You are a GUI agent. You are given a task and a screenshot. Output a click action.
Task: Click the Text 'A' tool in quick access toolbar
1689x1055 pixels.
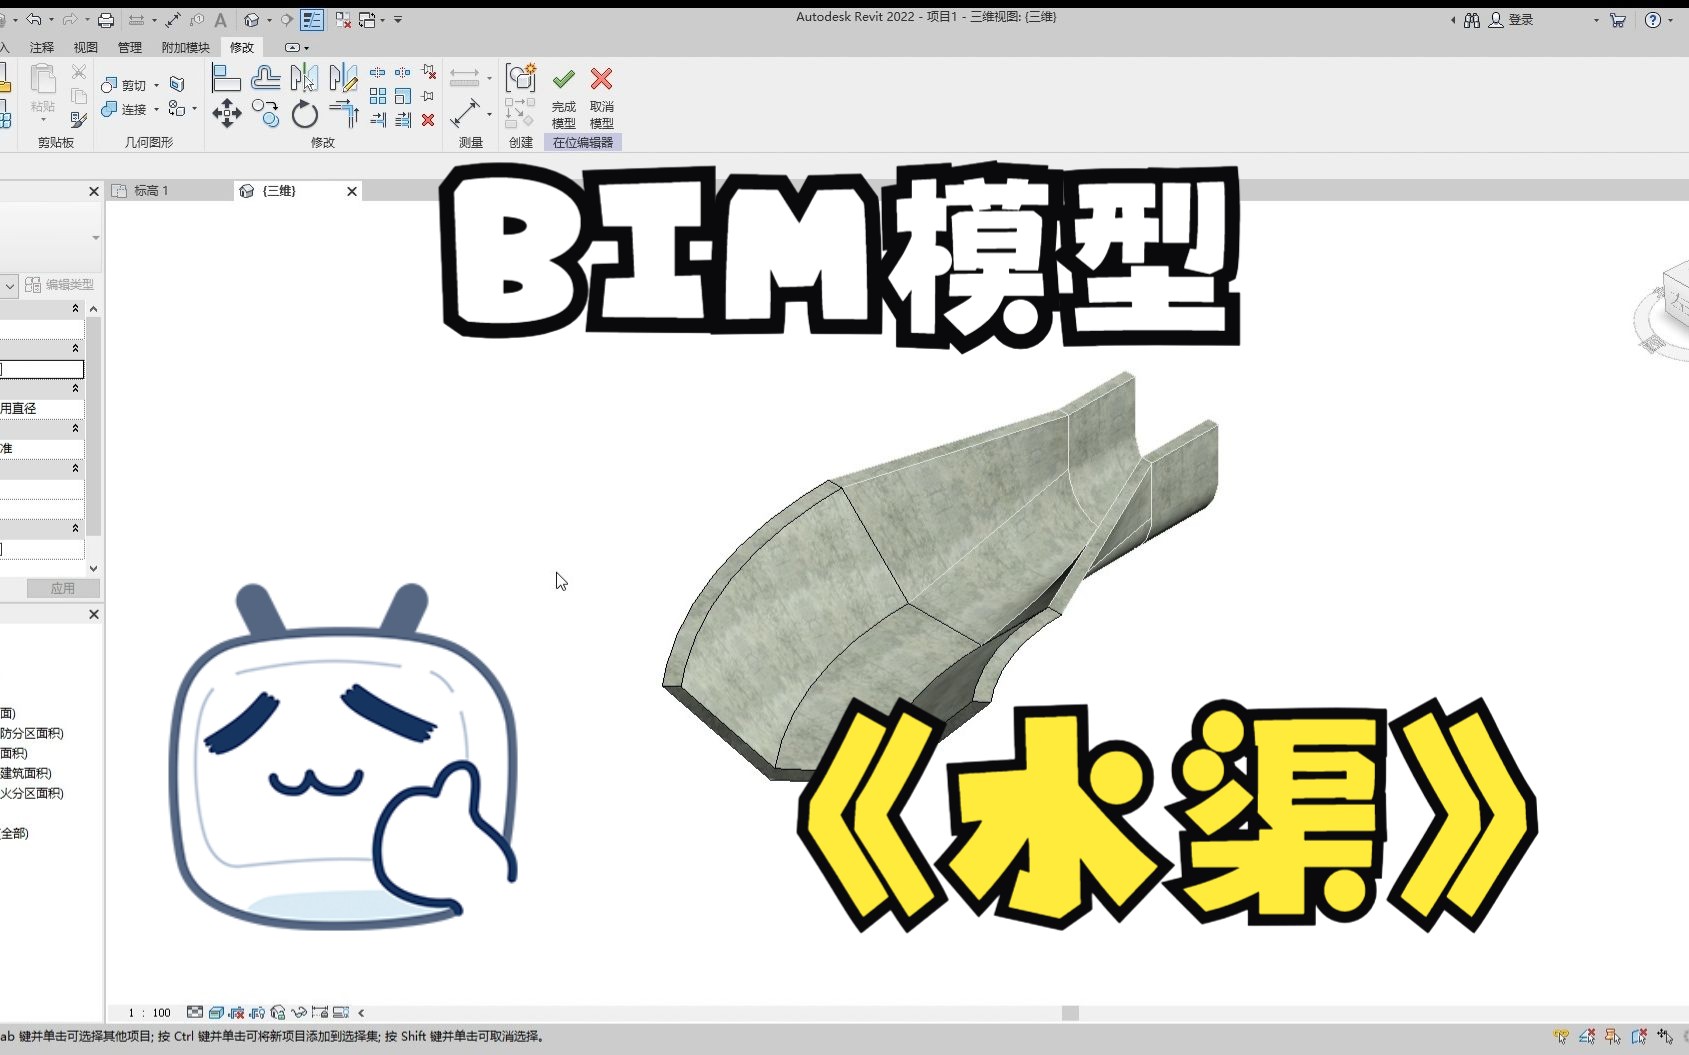pyautogui.click(x=220, y=19)
